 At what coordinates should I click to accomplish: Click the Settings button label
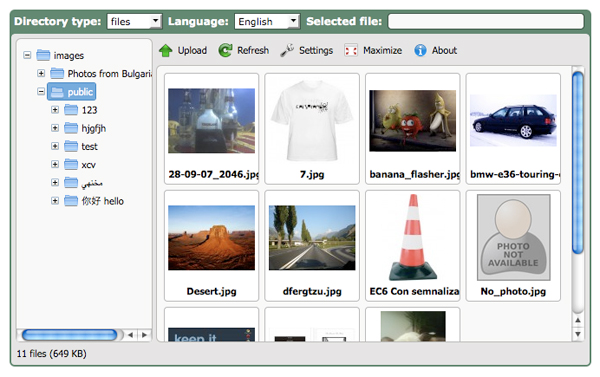coord(316,51)
